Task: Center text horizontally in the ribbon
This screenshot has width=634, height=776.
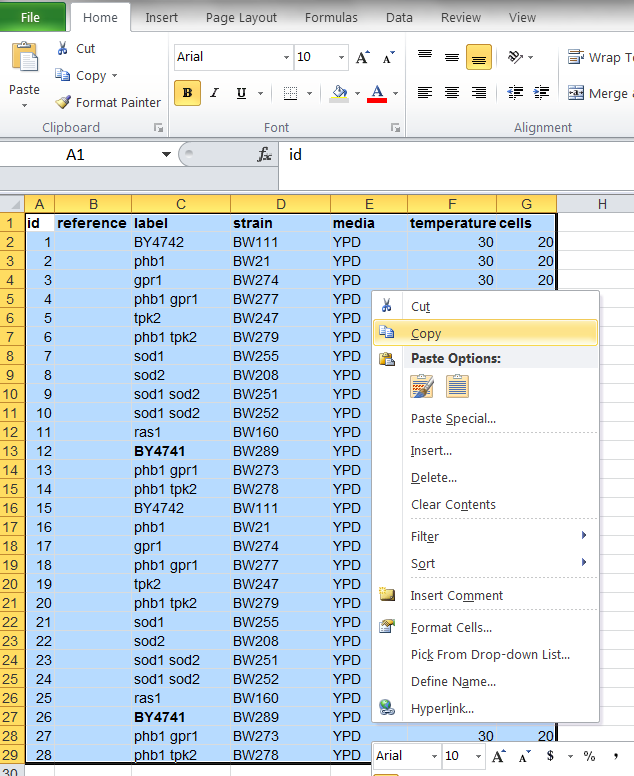Action: tap(452, 93)
